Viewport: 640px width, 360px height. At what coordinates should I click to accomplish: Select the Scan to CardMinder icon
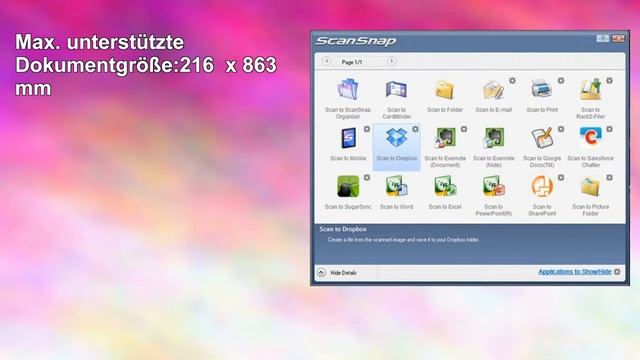tap(396, 90)
